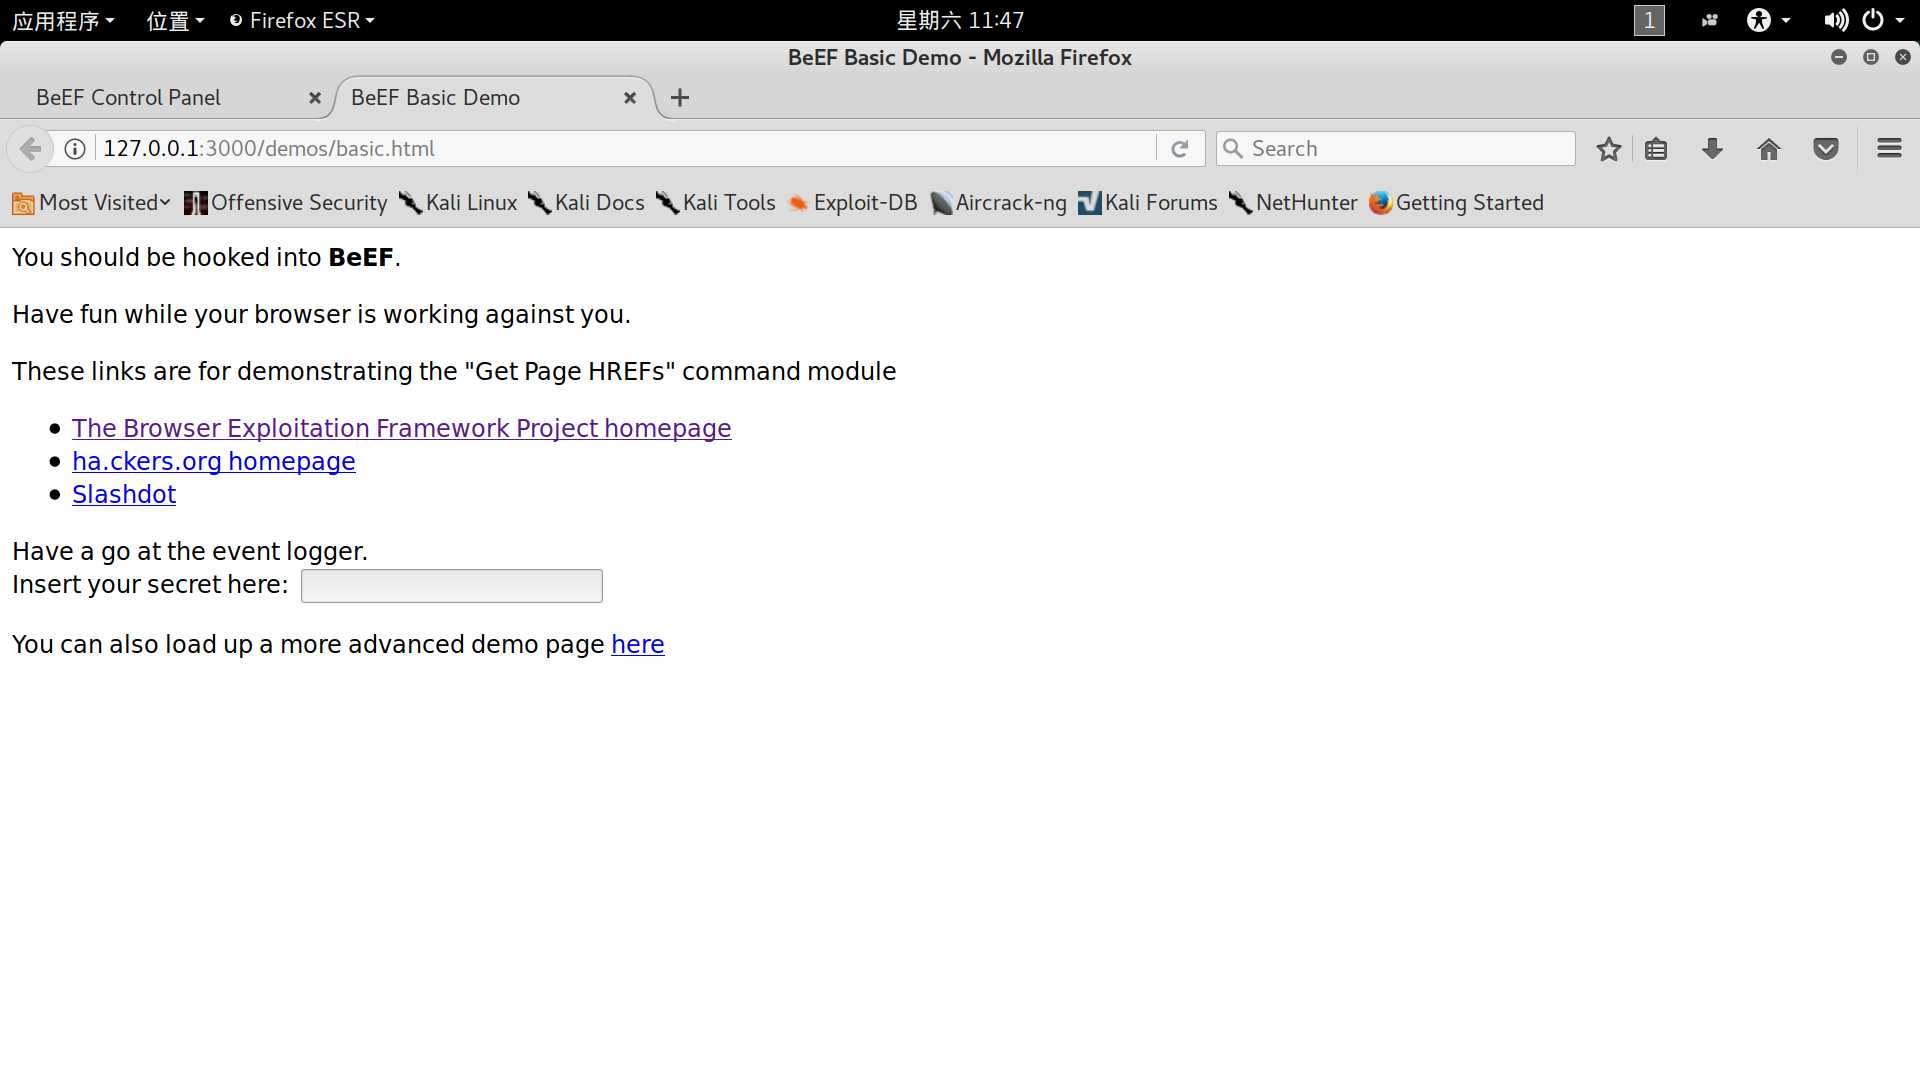Open the volume indicator in top panel
This screenshot has width=1920, height=1080.
pos(1835,20)
